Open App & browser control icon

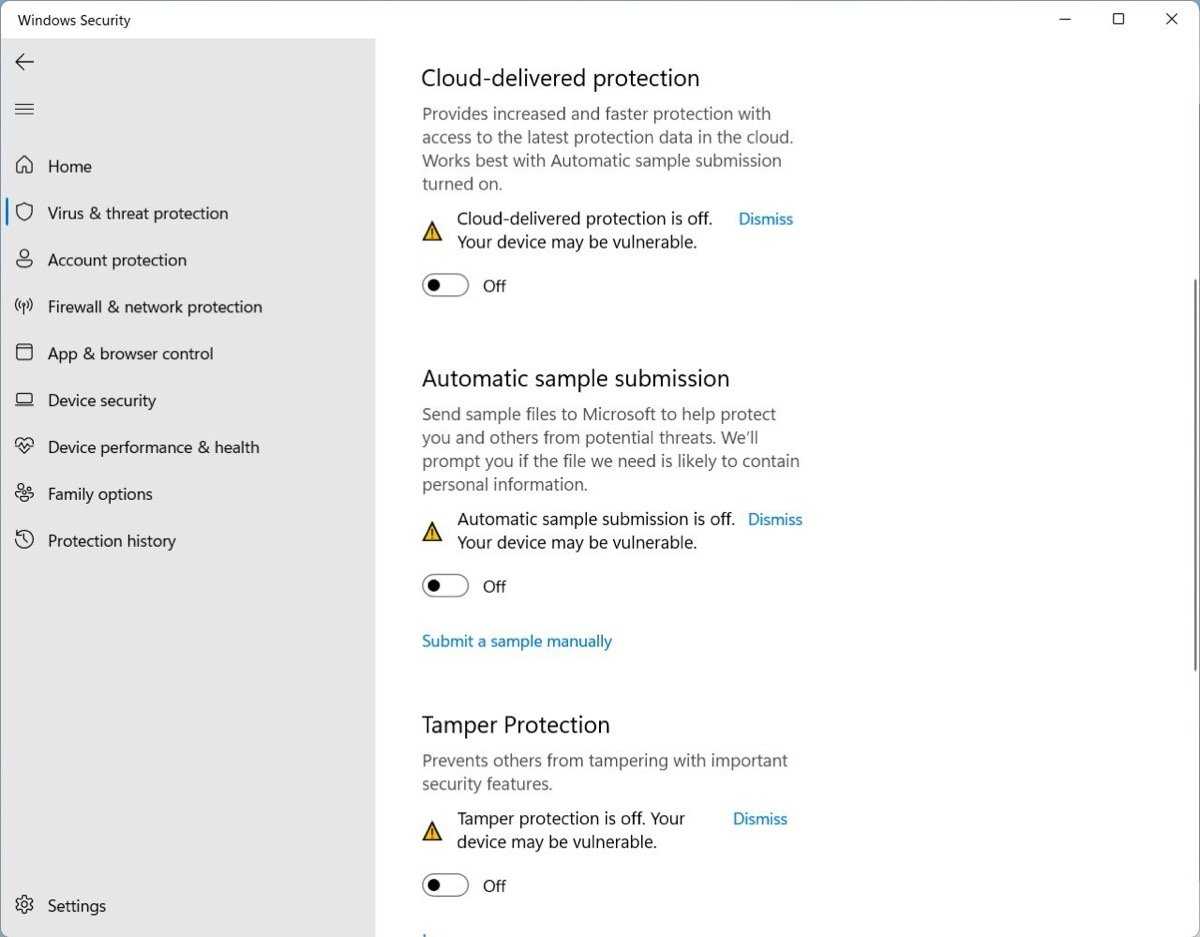[25, 353]
